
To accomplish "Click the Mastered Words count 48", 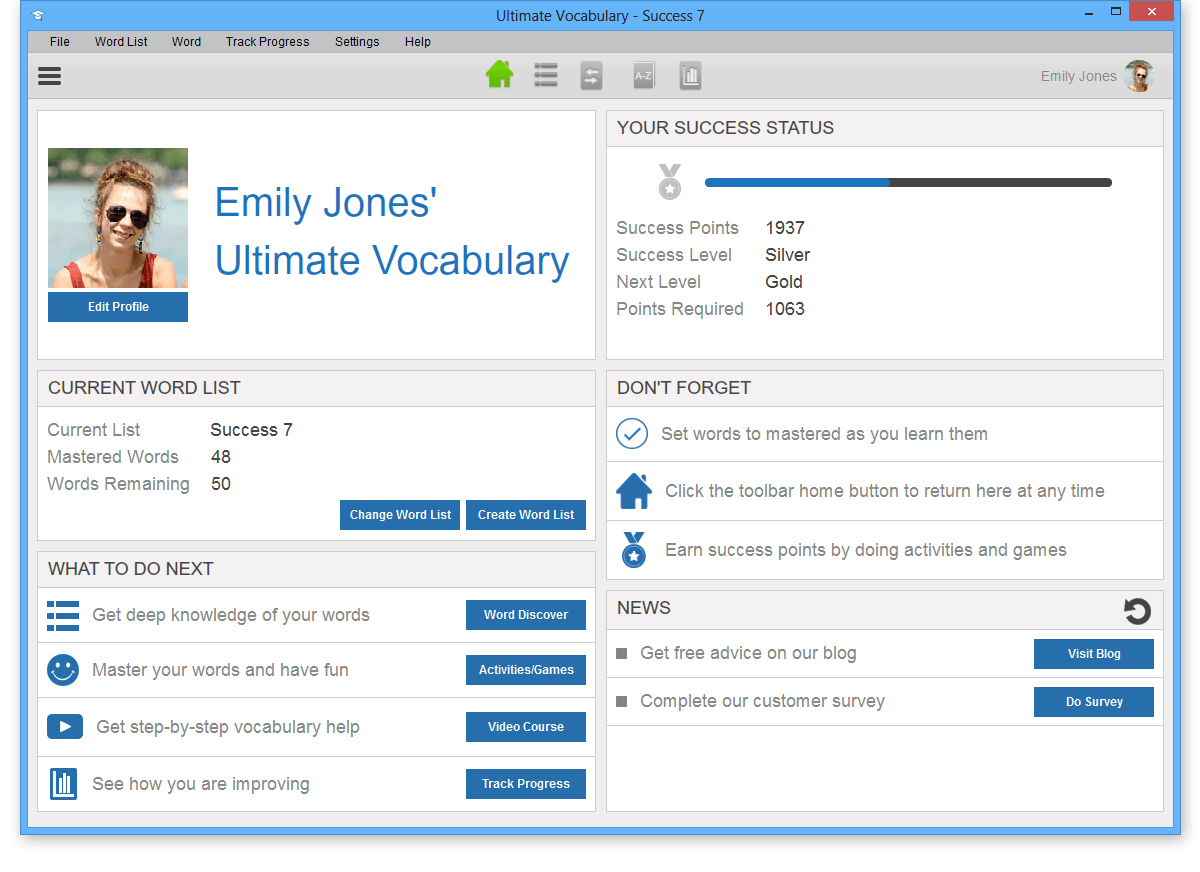I will click(x=221, y=457).
